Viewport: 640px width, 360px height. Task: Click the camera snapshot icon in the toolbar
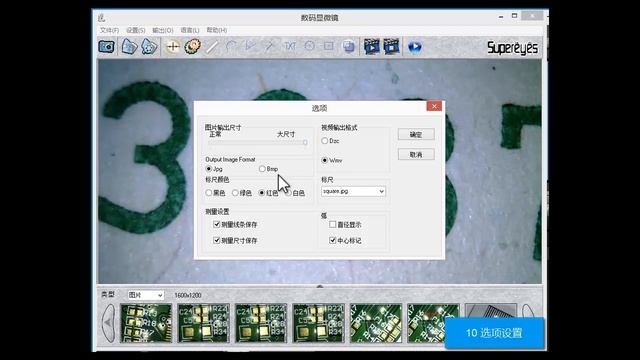(107, 47)
